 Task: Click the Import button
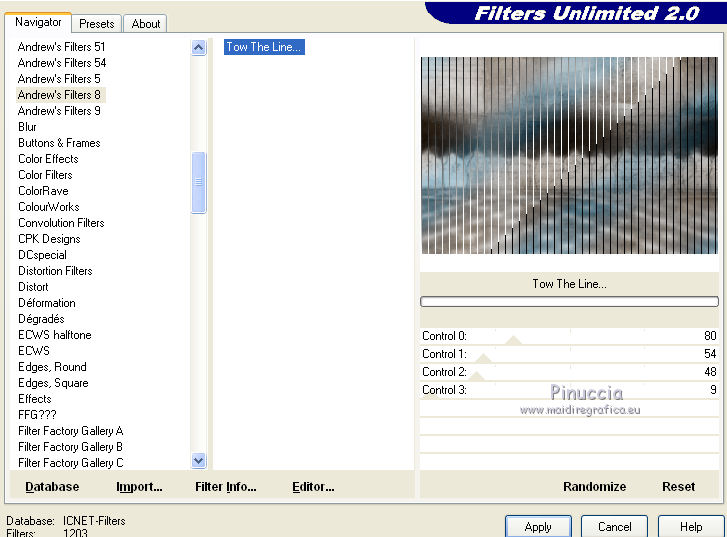click(139, 486)
